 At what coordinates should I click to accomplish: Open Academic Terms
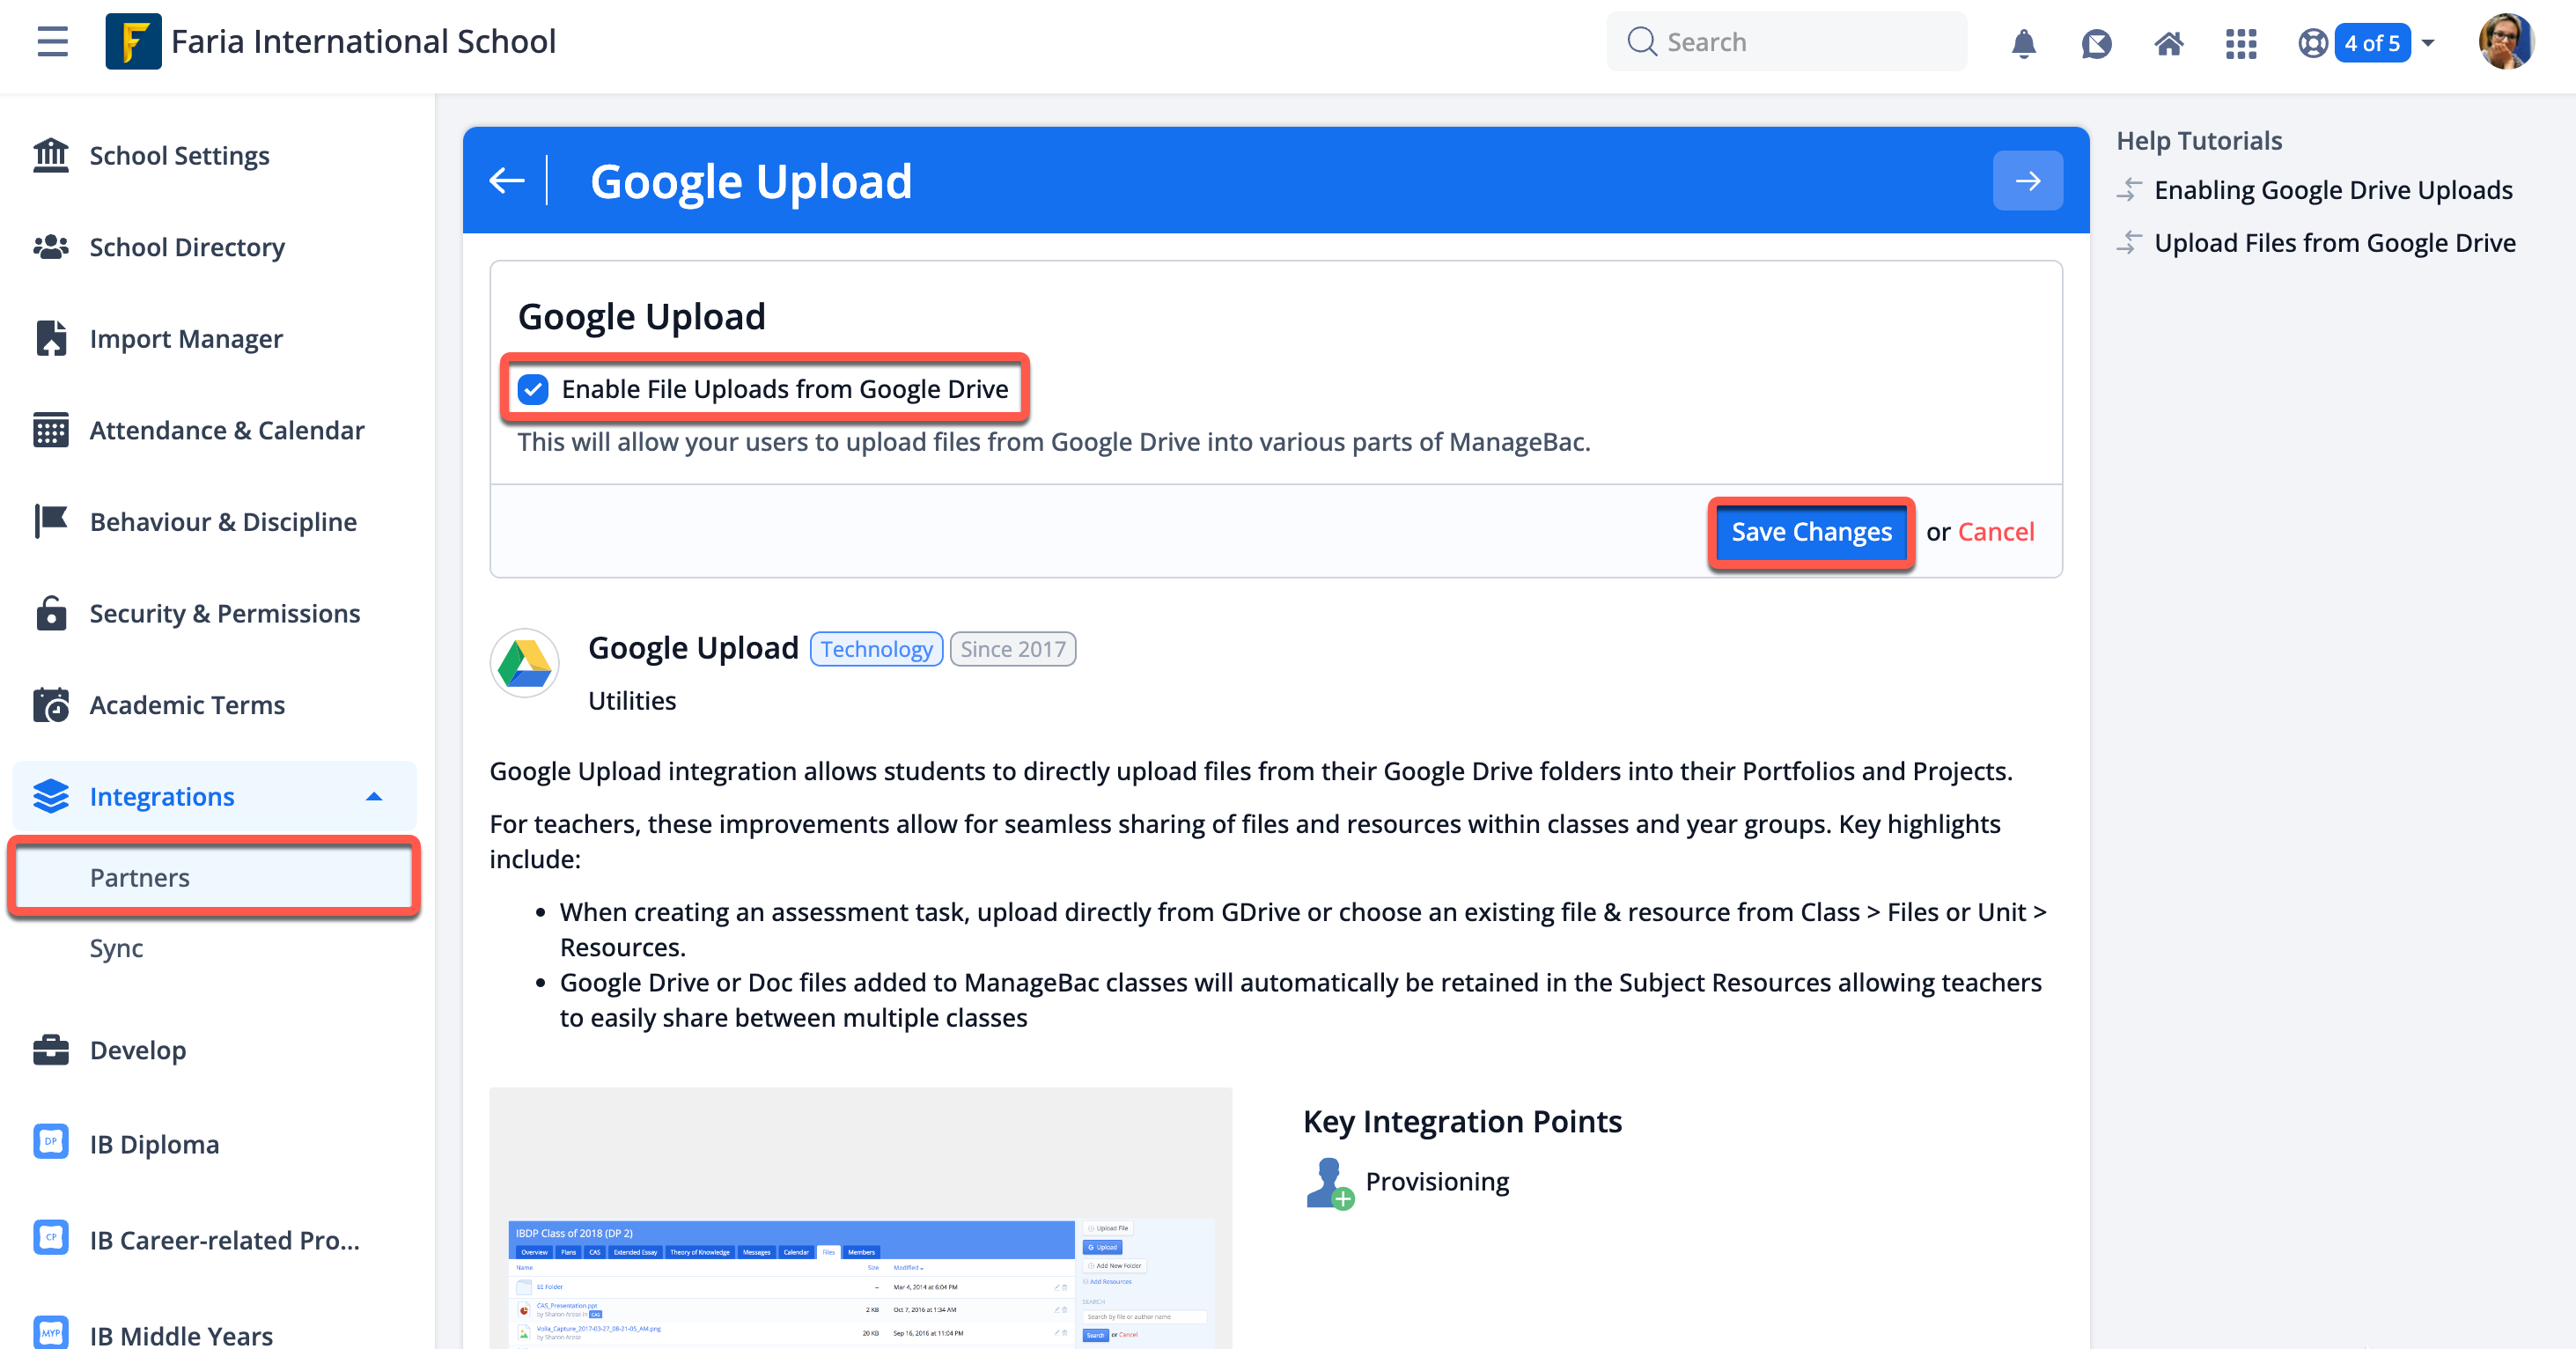[x=187, y=705]
